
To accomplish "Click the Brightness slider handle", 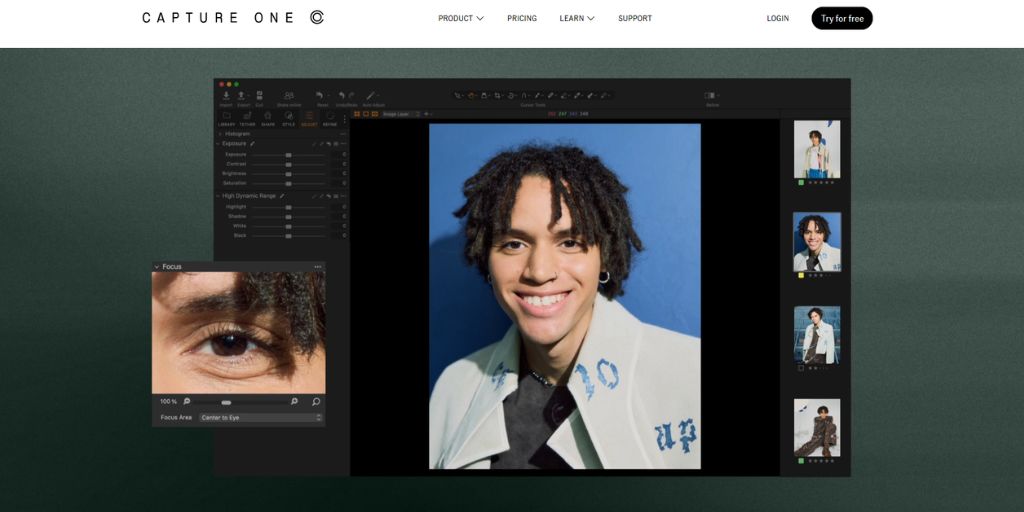I will pos(288,174).
